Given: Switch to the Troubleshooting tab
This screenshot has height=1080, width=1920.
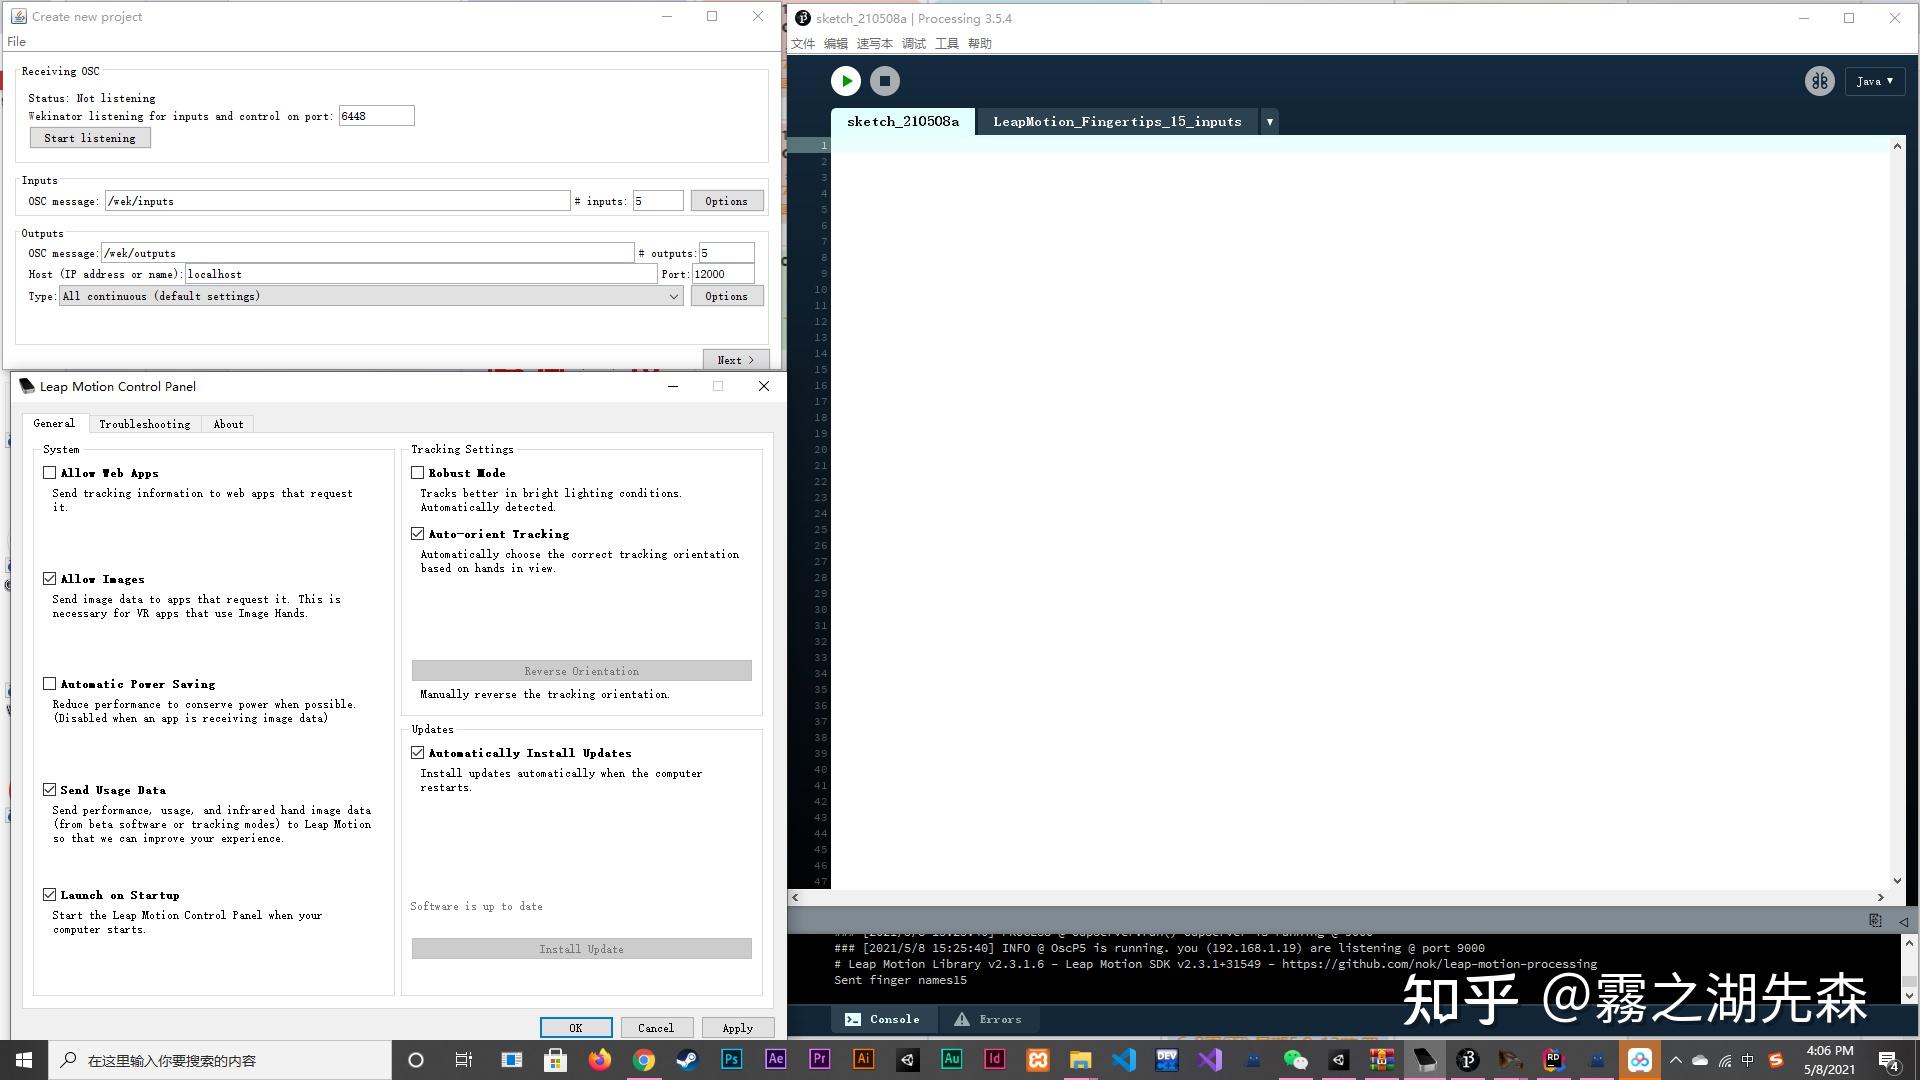Looking at the screenshot, I should point(144,424).
